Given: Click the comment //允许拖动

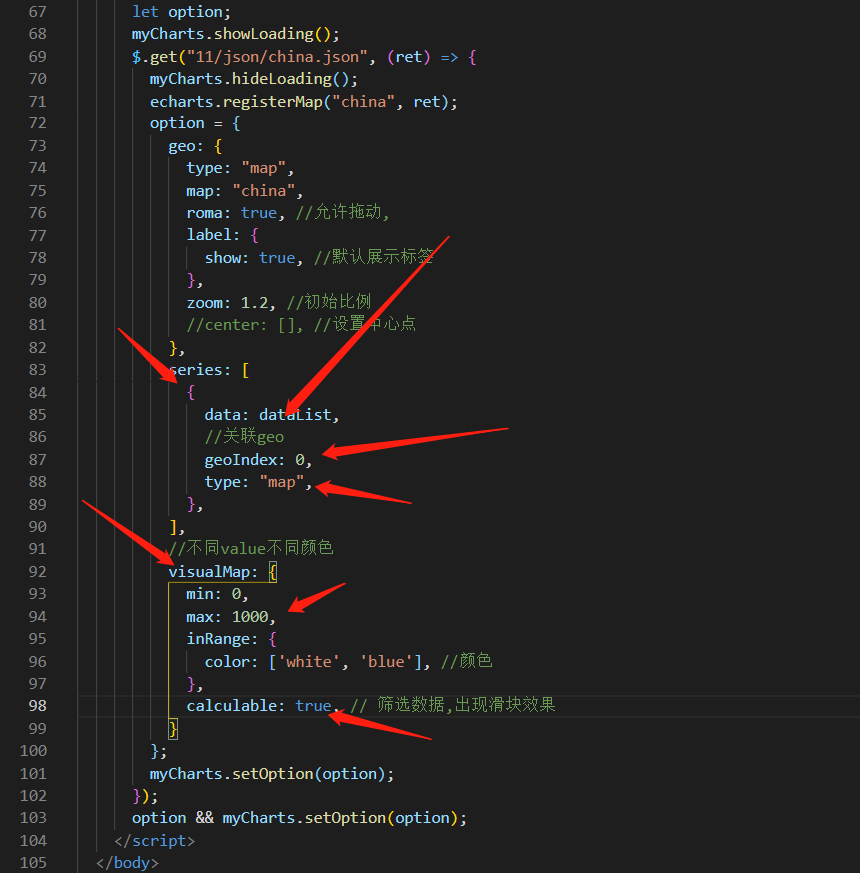Looking at the screenshot, I should click(342, 213).
